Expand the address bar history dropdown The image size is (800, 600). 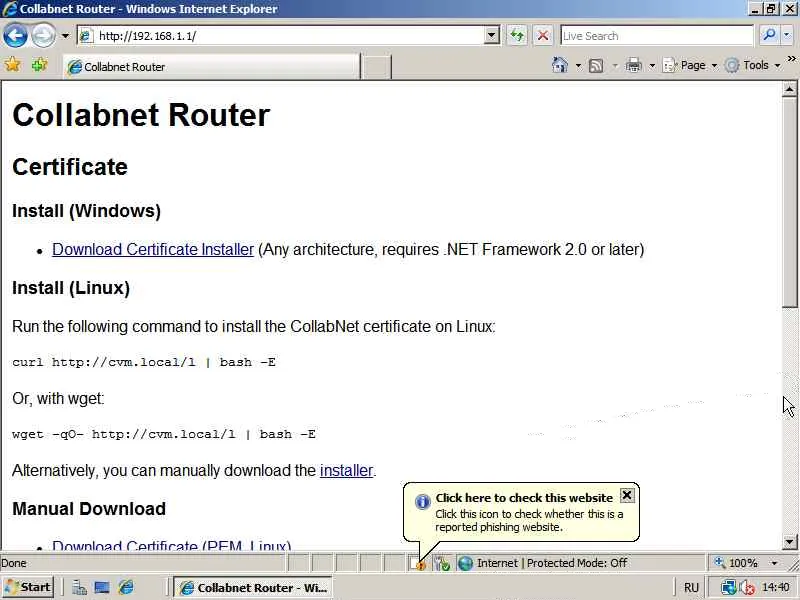[491, 36]
